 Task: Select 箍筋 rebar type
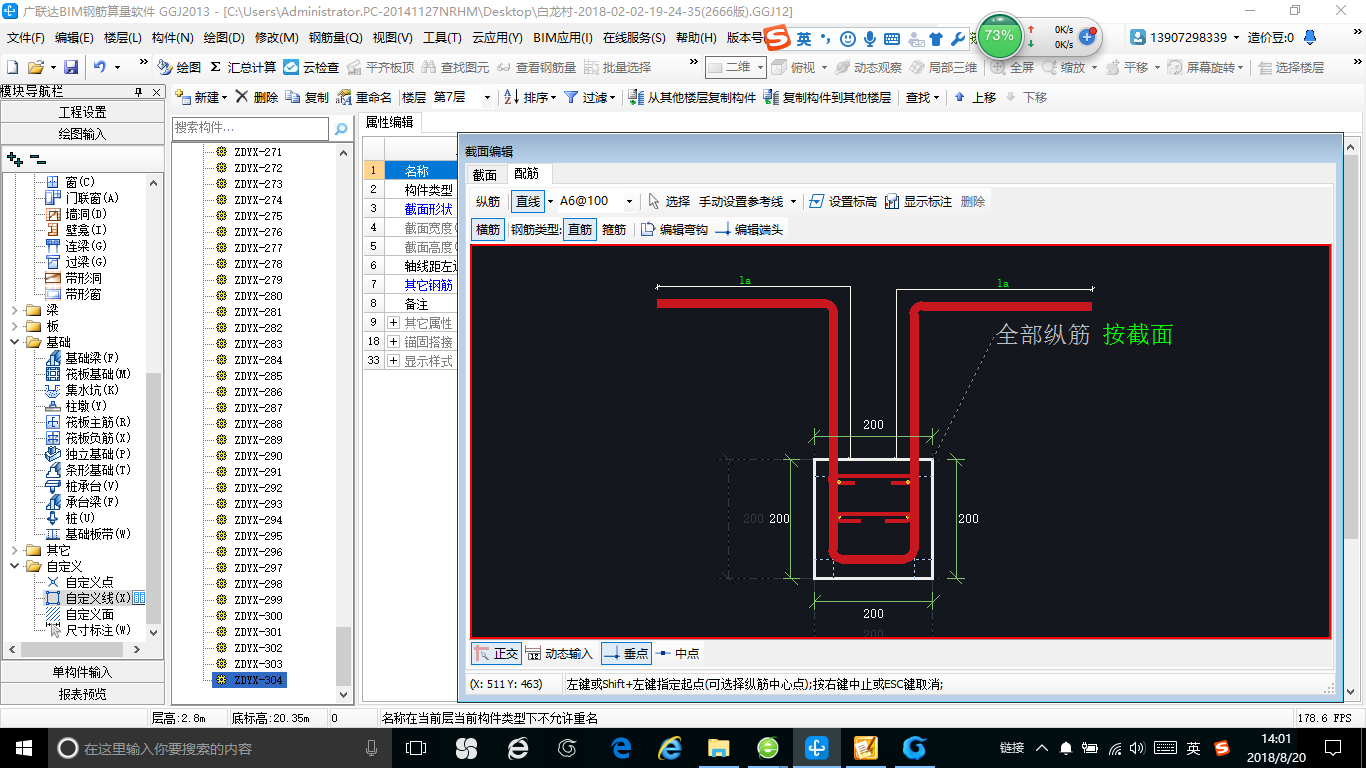coord(614,229)
